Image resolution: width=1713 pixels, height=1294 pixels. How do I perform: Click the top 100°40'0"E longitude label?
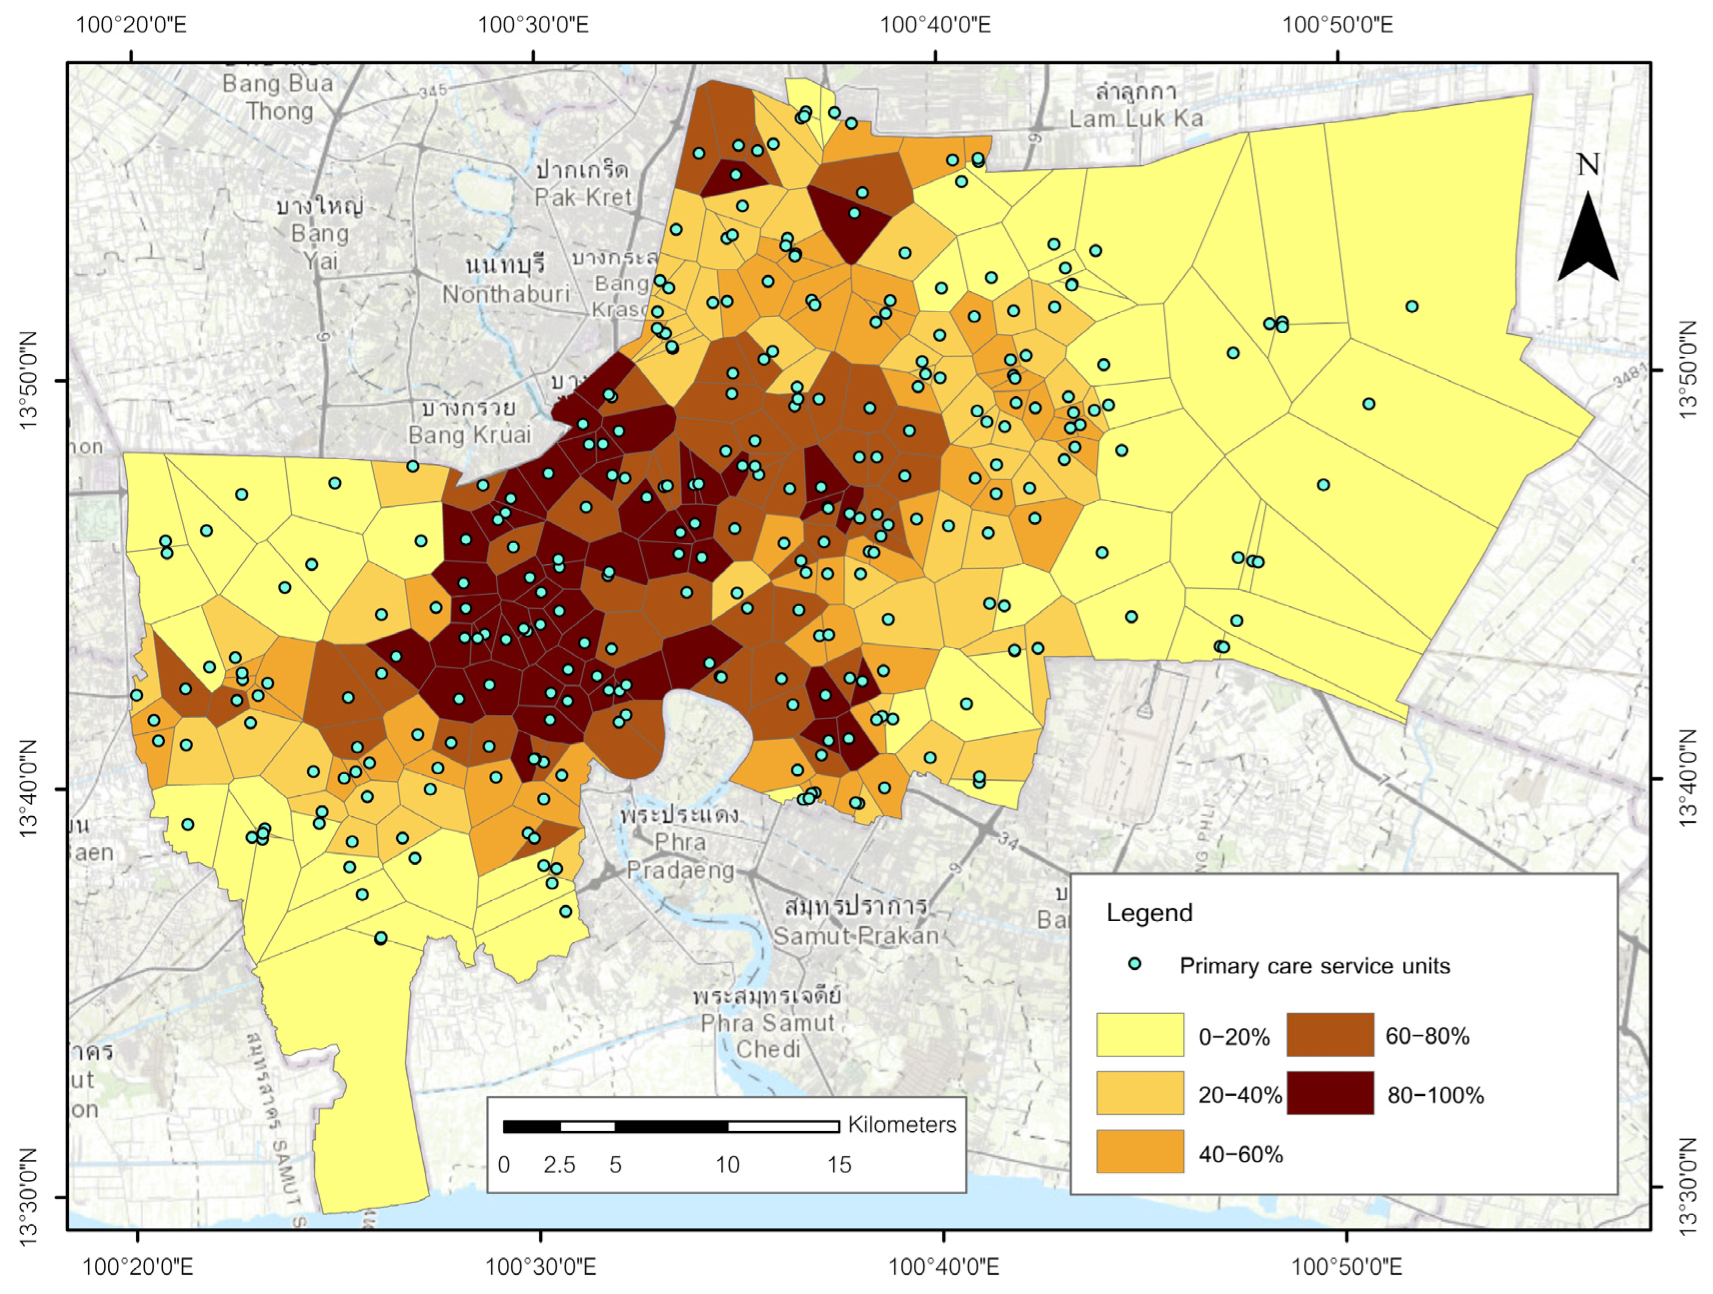click(935, 24)
